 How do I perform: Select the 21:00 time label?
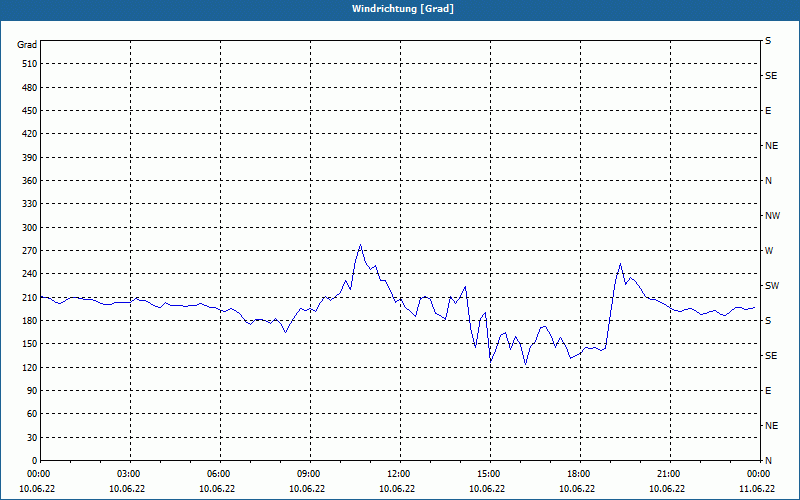pos(669,474)
